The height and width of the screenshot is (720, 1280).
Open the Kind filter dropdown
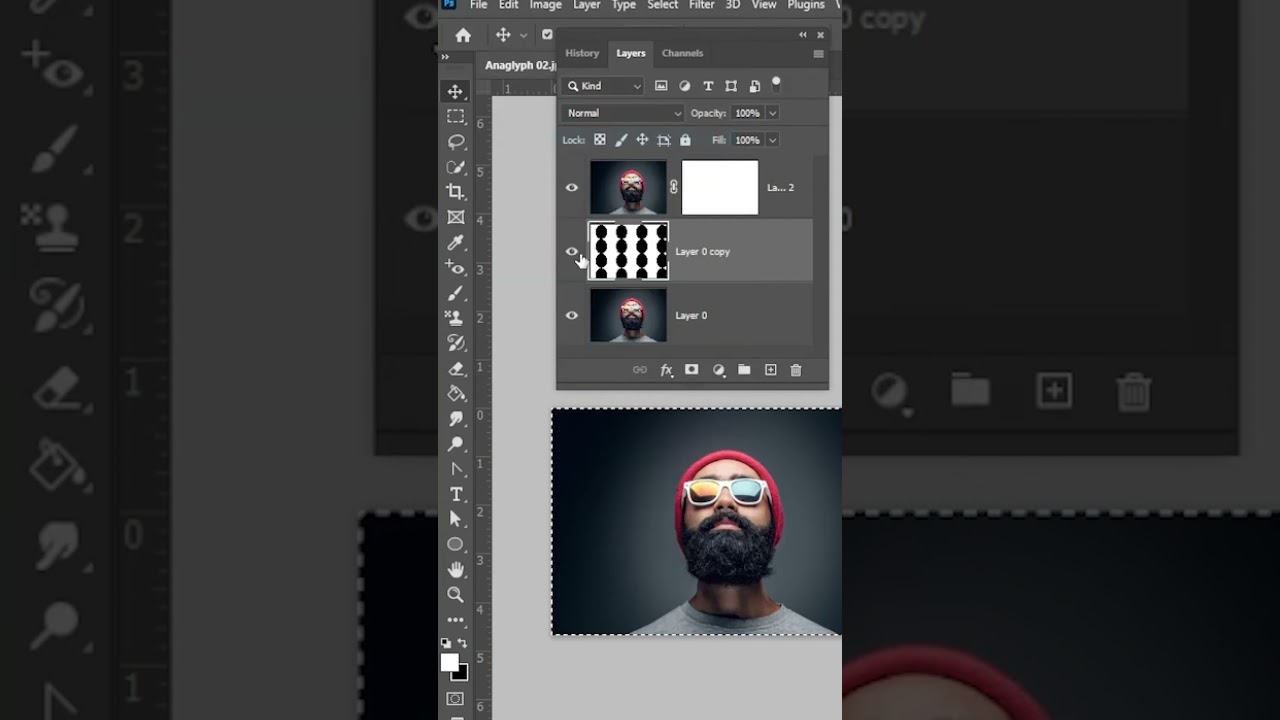604,86
